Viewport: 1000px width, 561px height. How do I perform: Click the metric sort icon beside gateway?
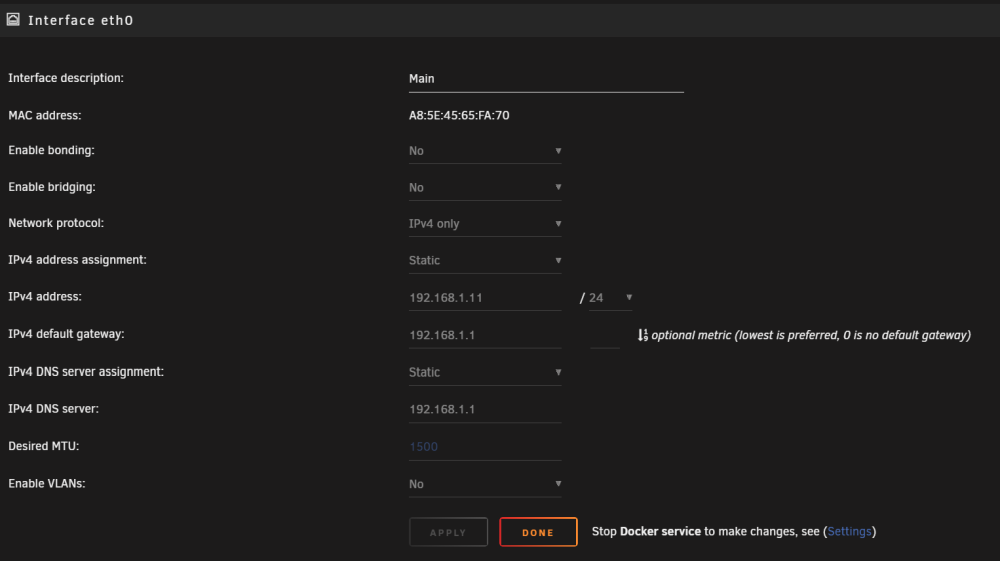642,335
